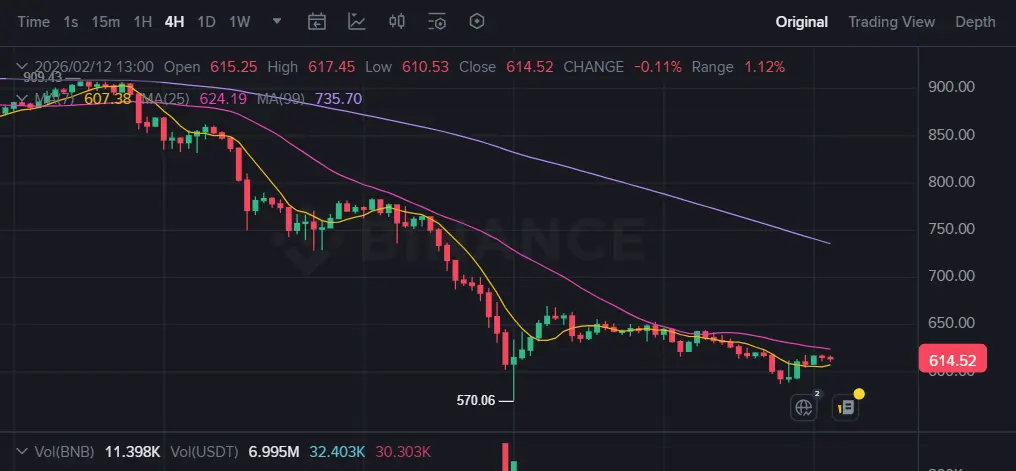Open the technical indicators line-chart icon

pos(356,21)
